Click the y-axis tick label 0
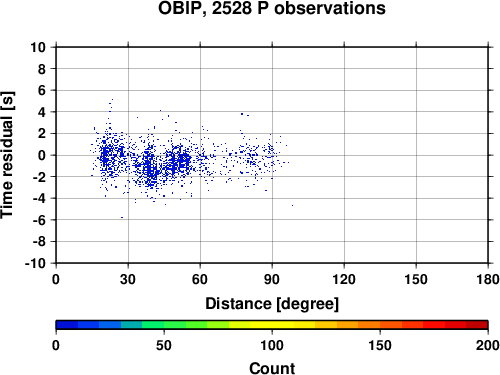 [42, 155]
